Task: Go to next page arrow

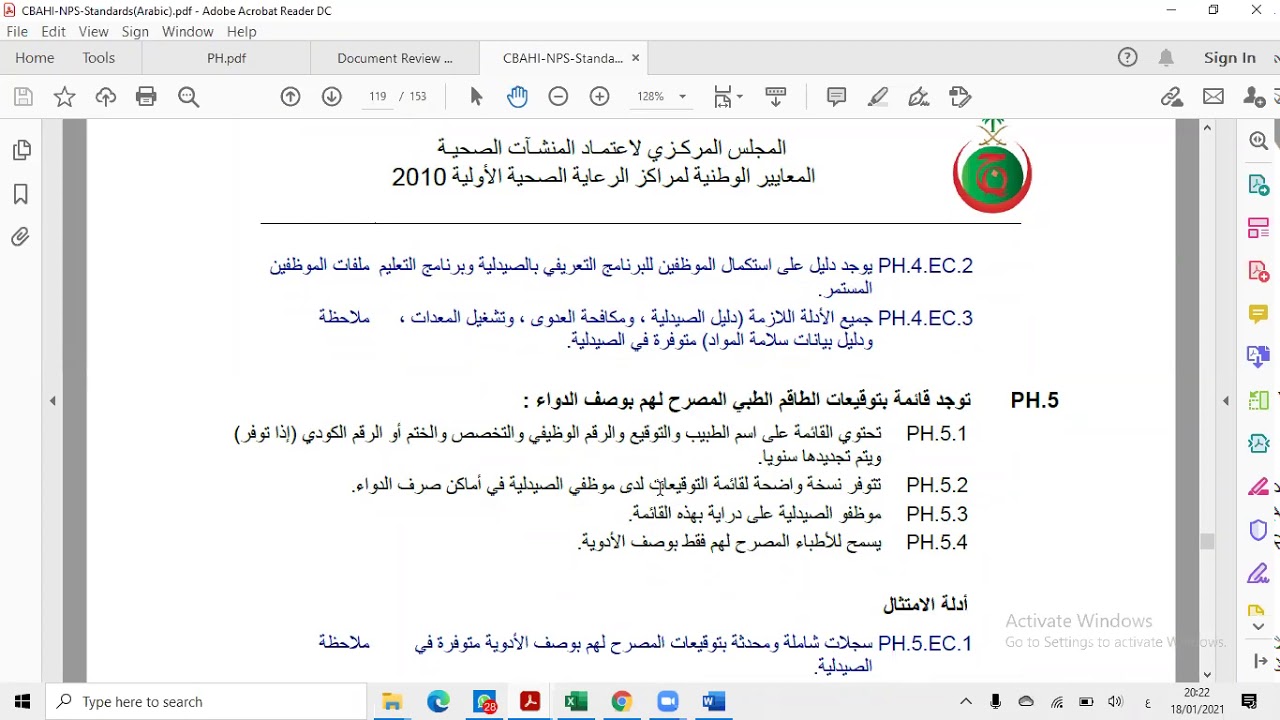Action: [x=332, y=97]
